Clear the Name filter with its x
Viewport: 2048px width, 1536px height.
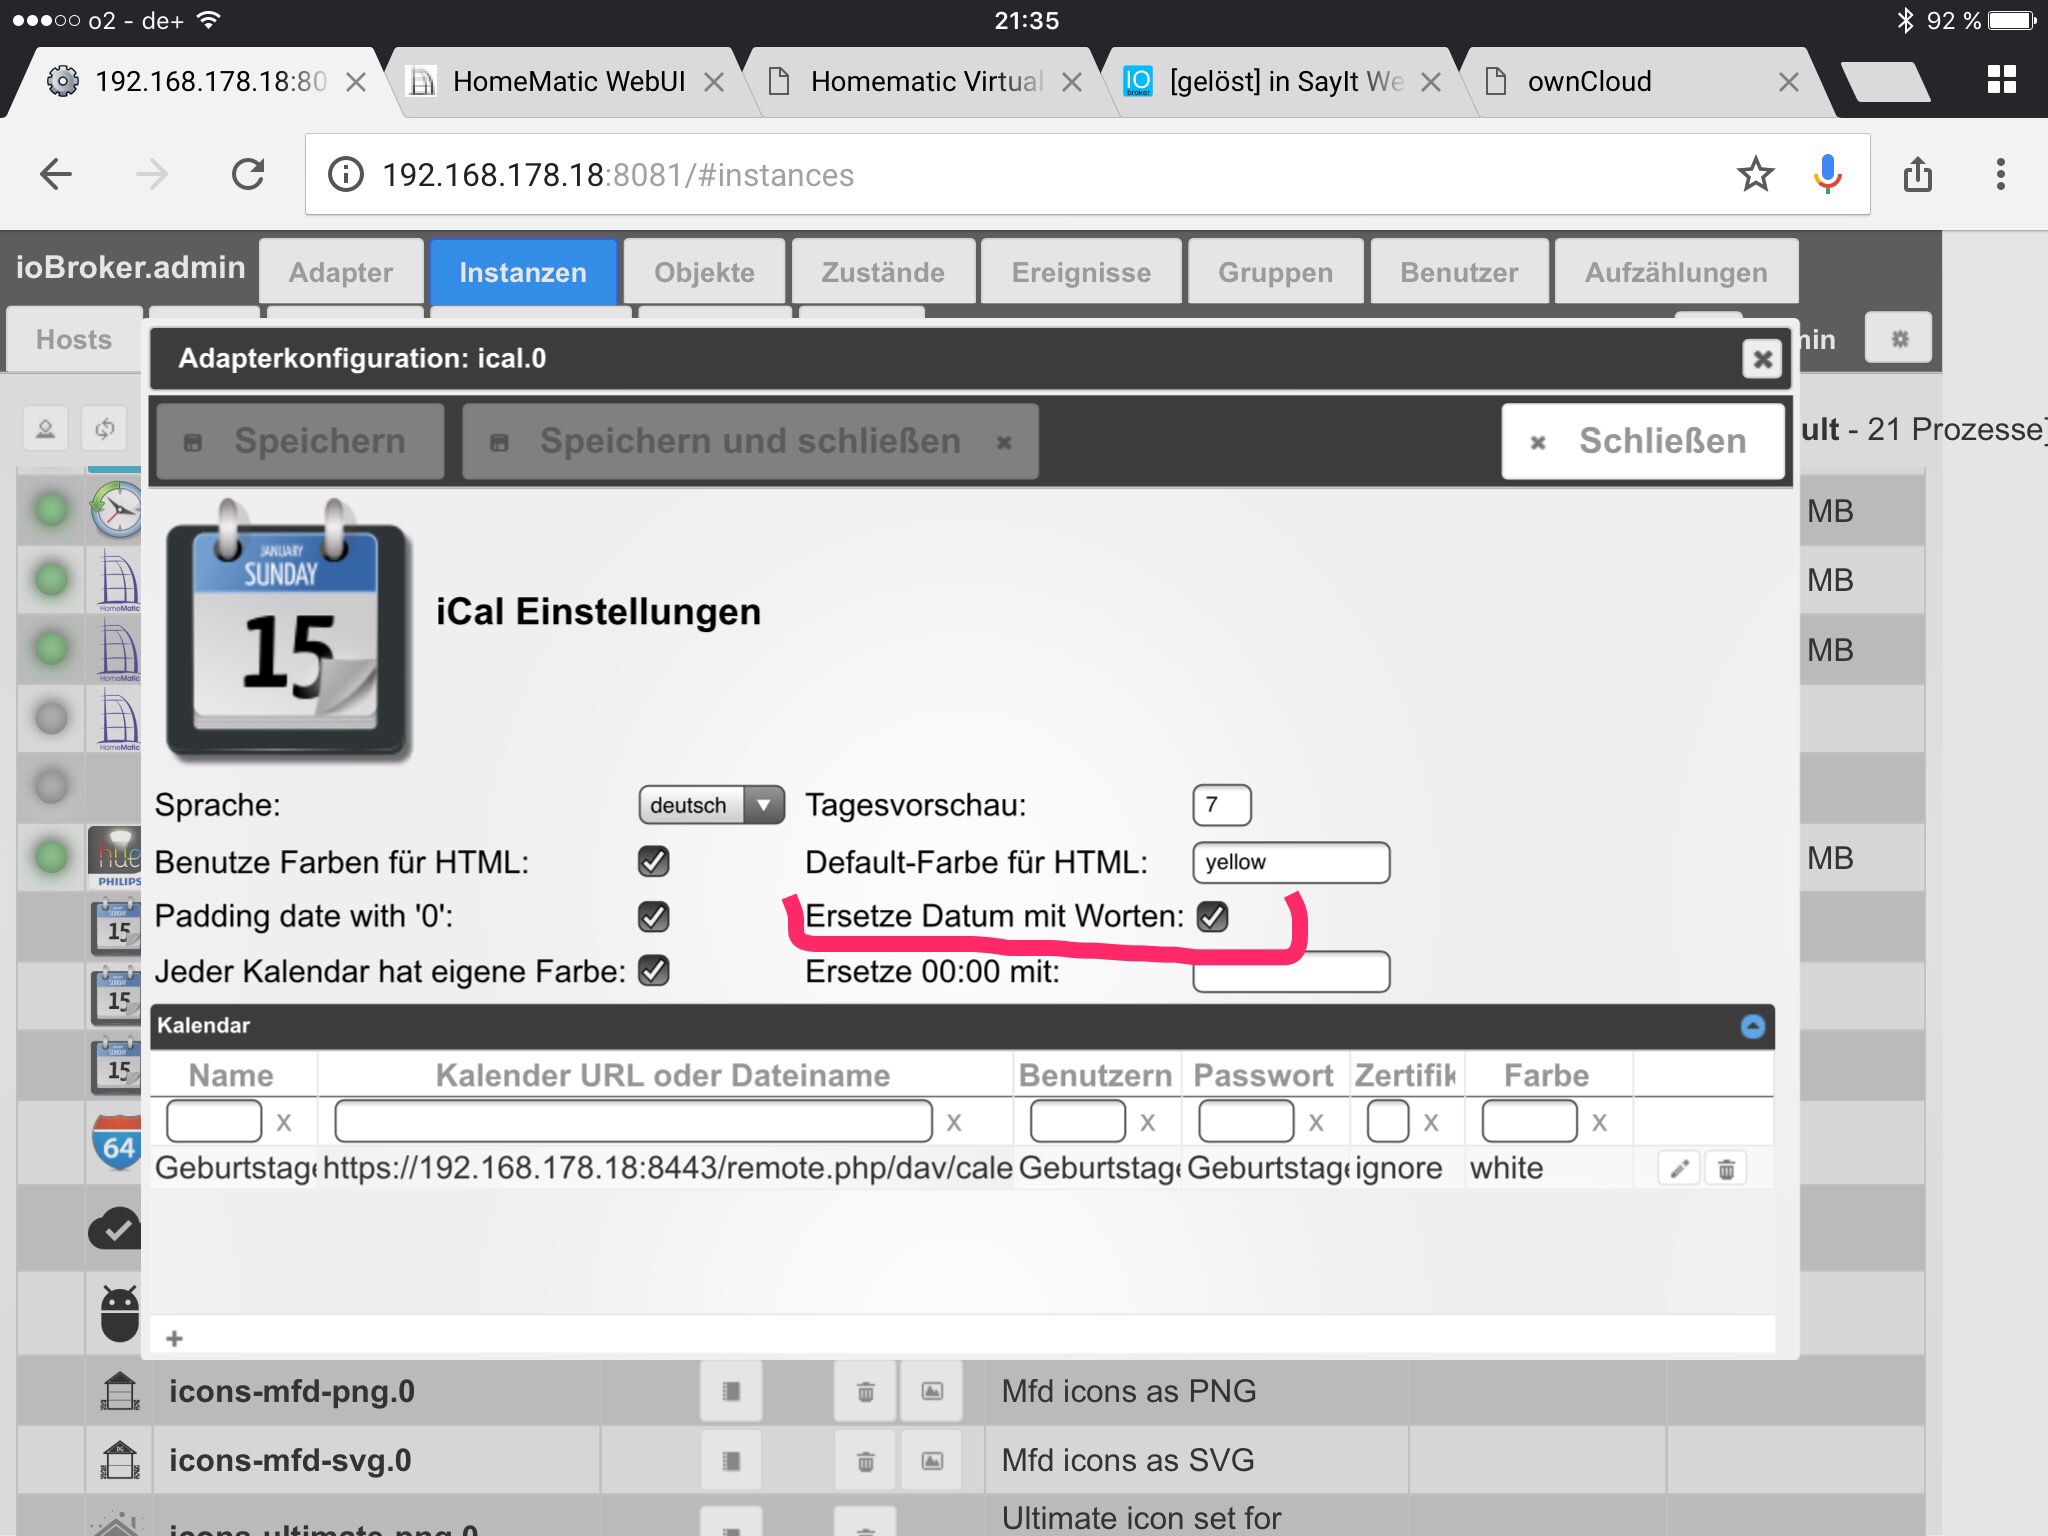click(x=284, y=1122)
